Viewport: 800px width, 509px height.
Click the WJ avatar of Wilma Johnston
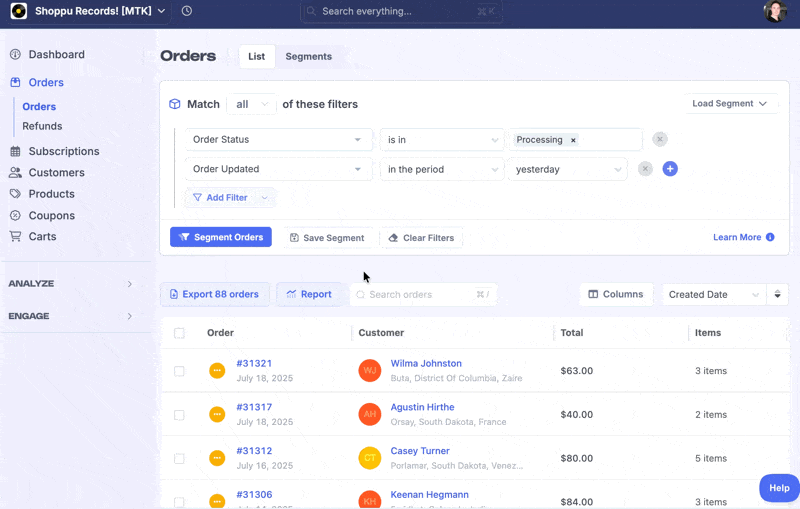pyautogui.click(x=370, y=370)
